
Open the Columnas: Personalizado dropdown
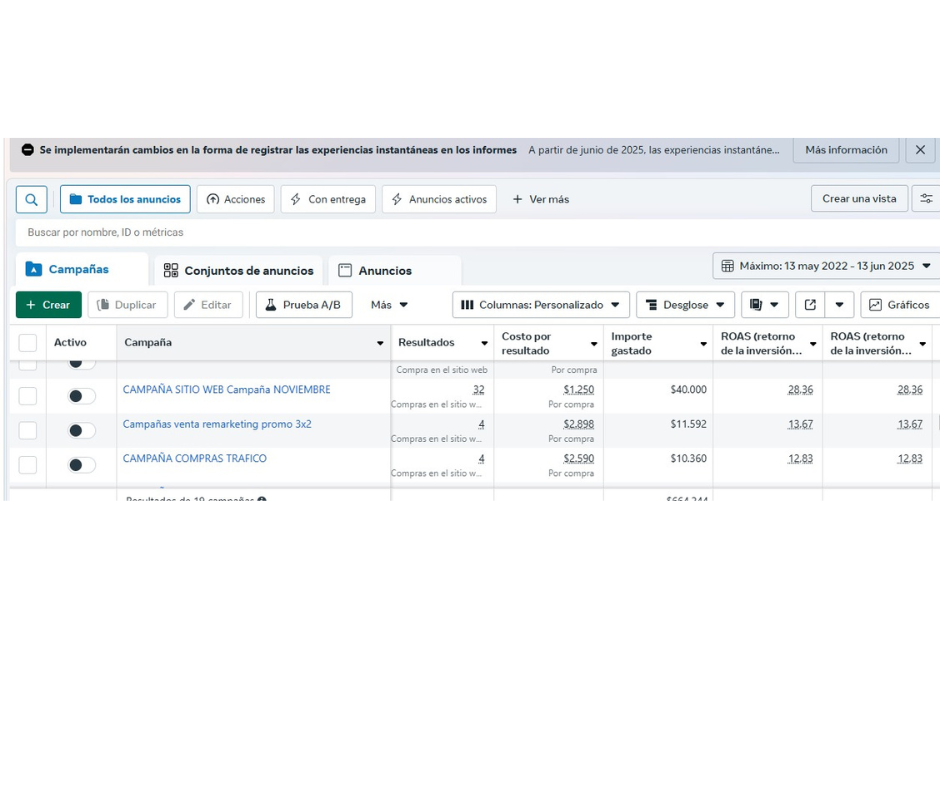click(x=540, y=305)
